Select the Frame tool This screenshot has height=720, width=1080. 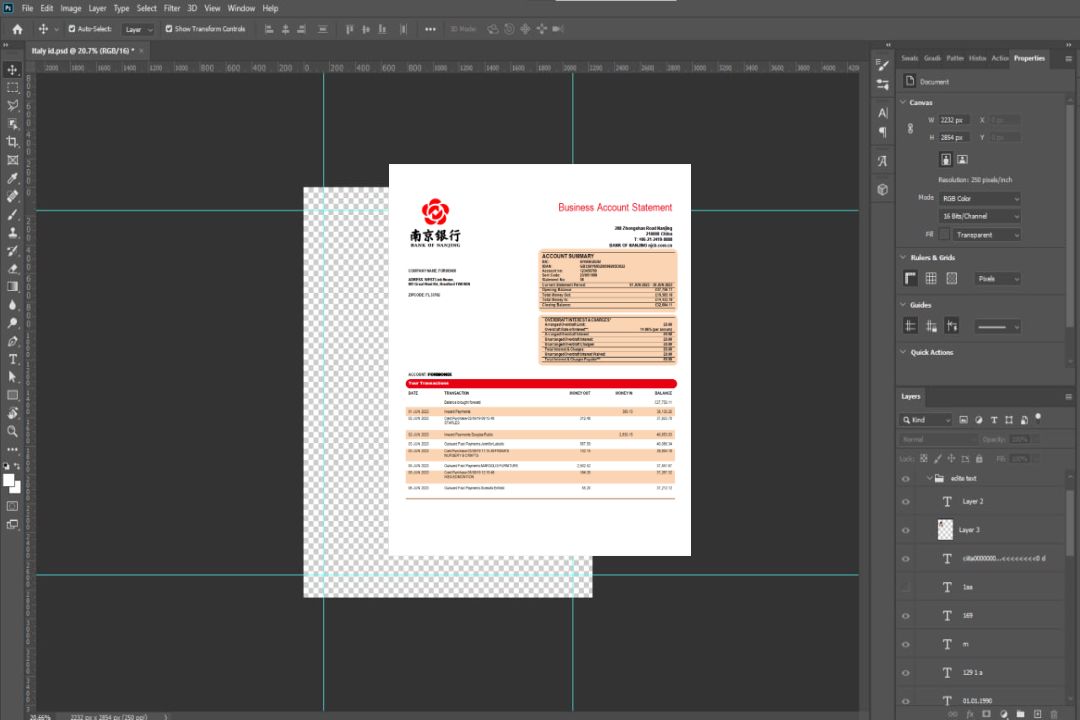pyautogui.click(x=12, y=160)
